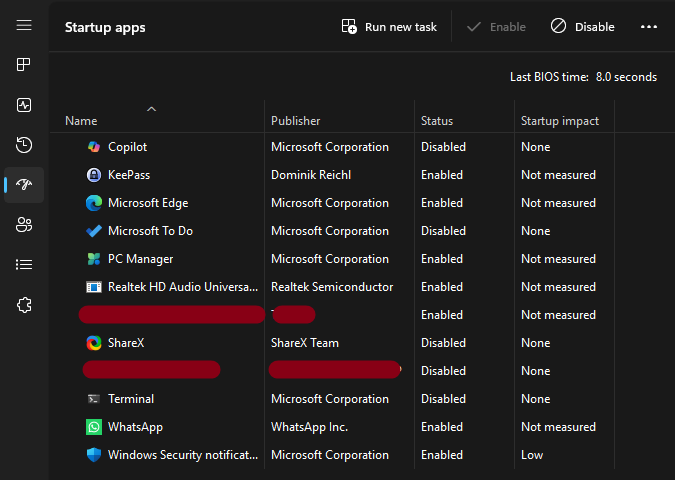Select the Startup apps sidebar icon

pyautogui.click(x=24, y=185)
